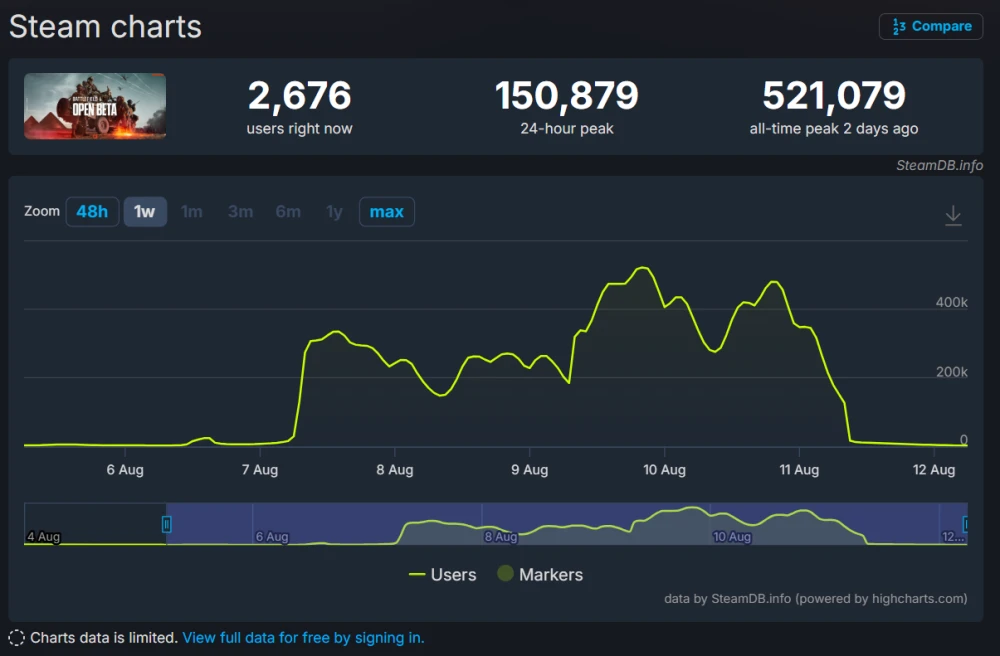Viewport: 1000px width, 656px height.
Task: Select the 1m zoom range
Action: click(191, 212)
